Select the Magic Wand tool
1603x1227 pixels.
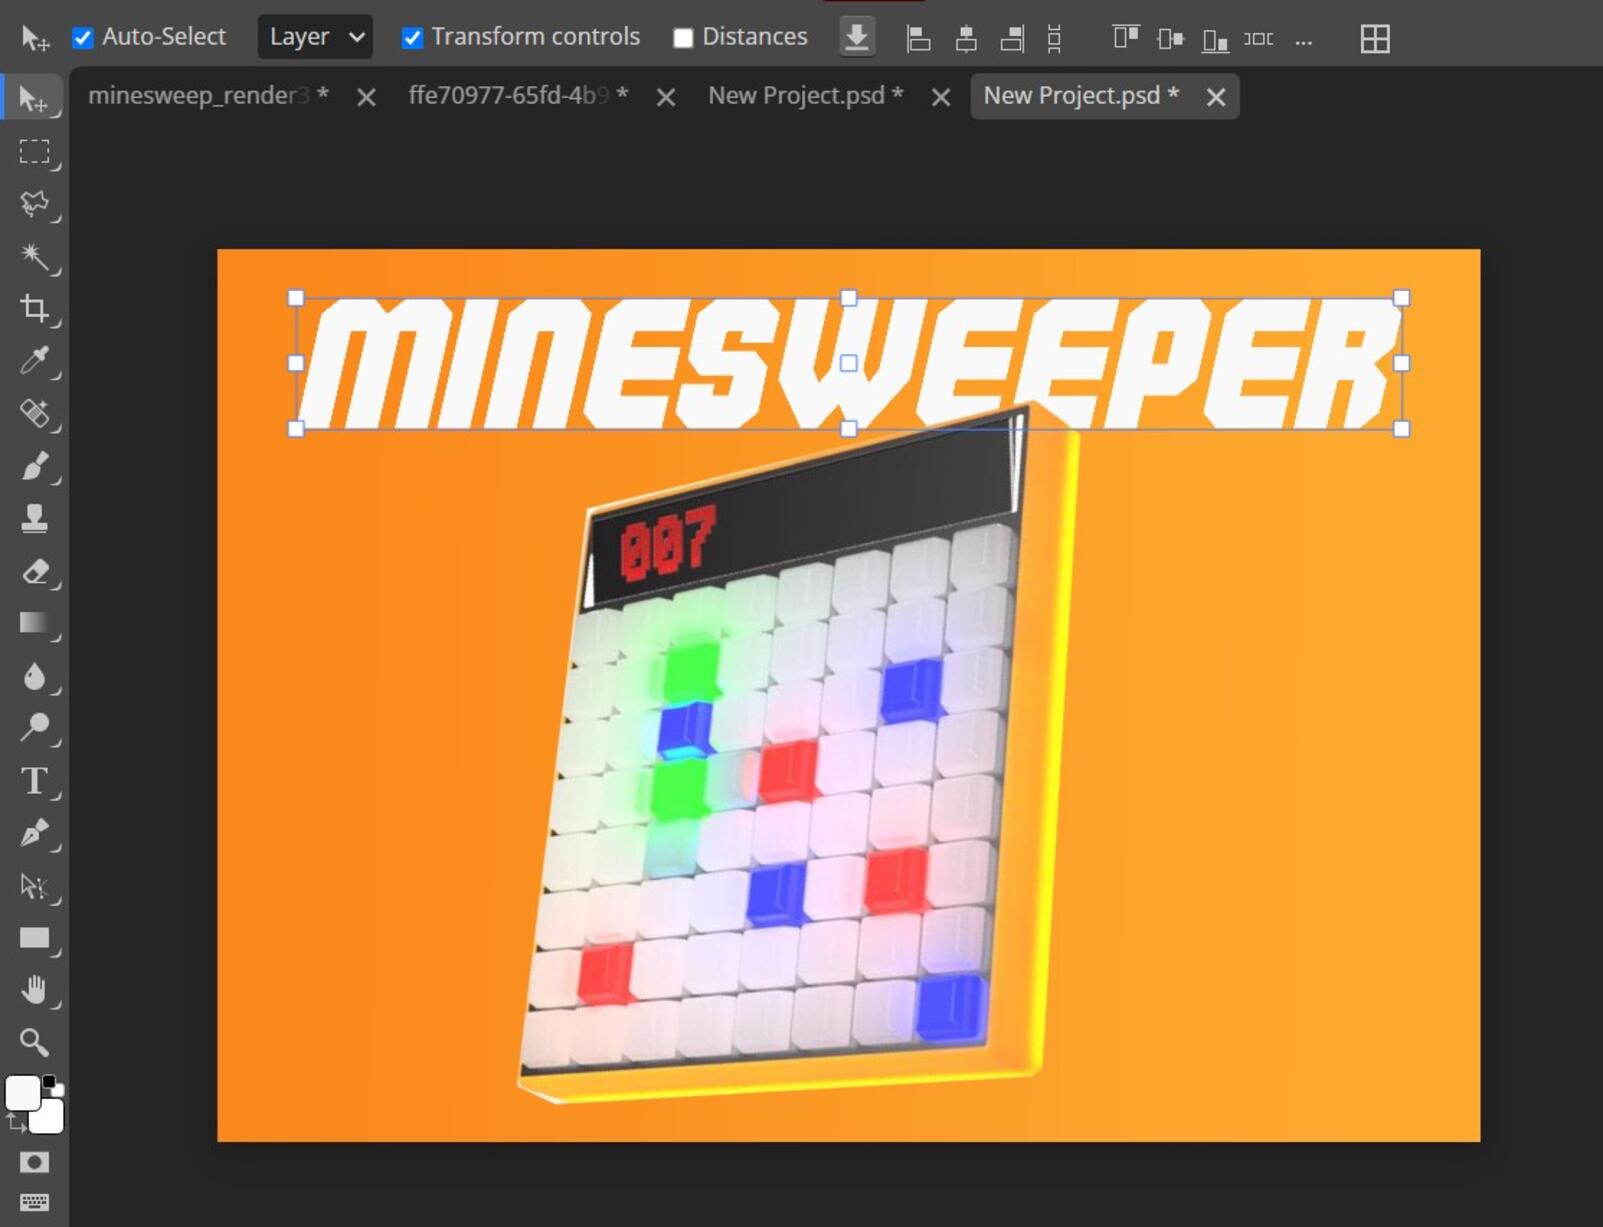[x=34, y=256]
